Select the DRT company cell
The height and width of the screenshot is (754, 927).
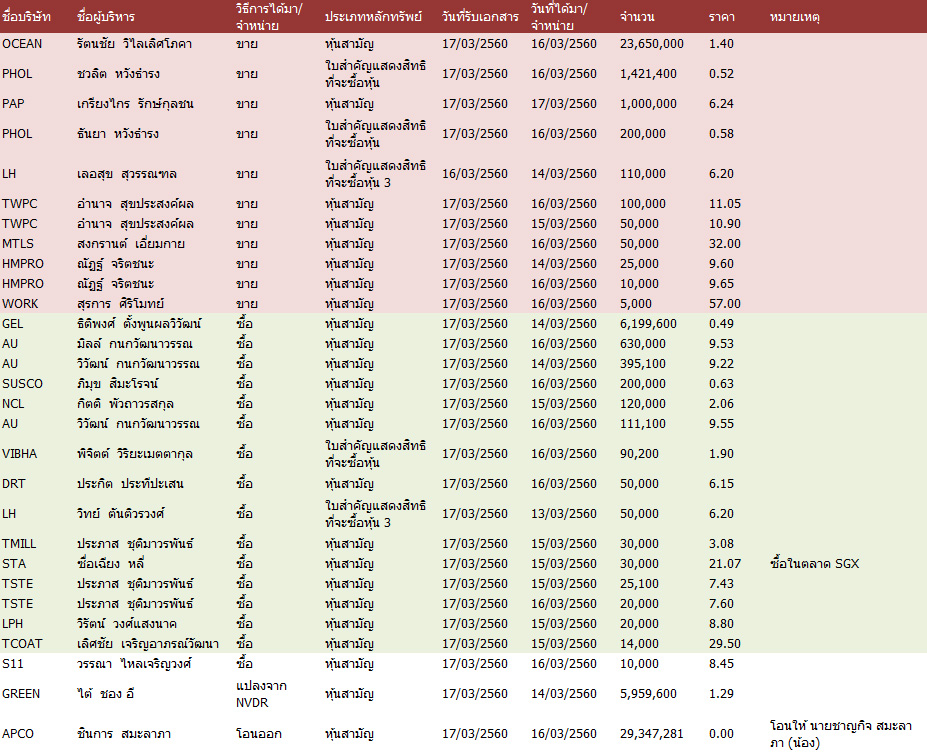tap(14, 484)
